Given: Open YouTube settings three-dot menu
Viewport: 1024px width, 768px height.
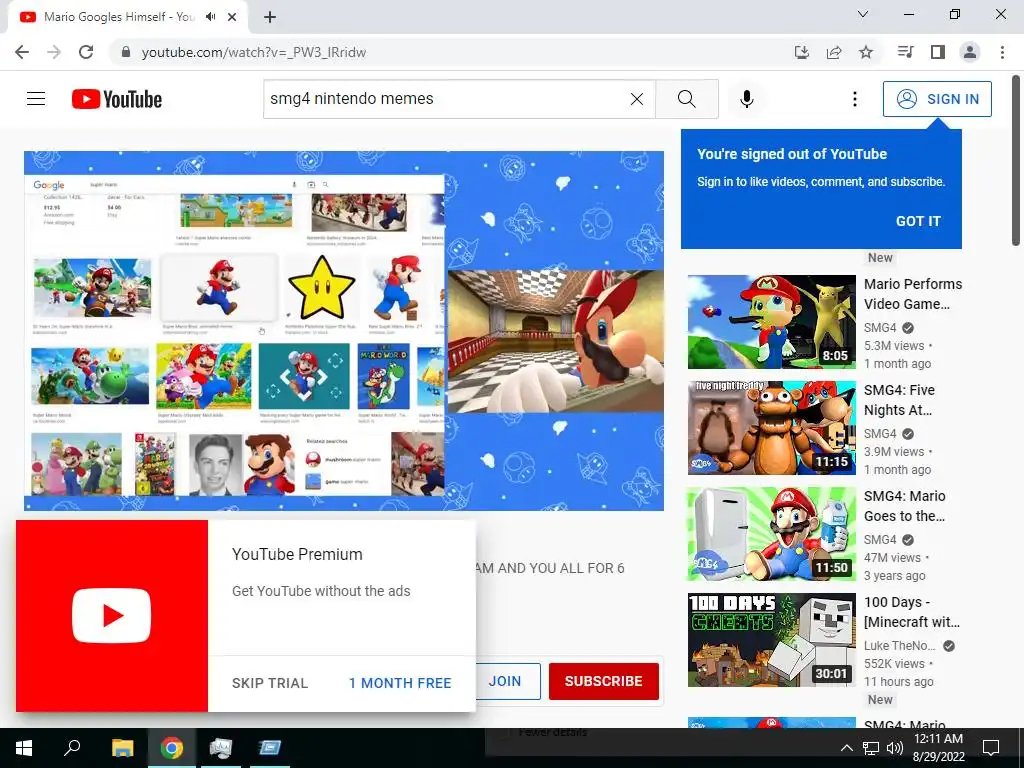Looking at the screenshot, I should point(854,99).
